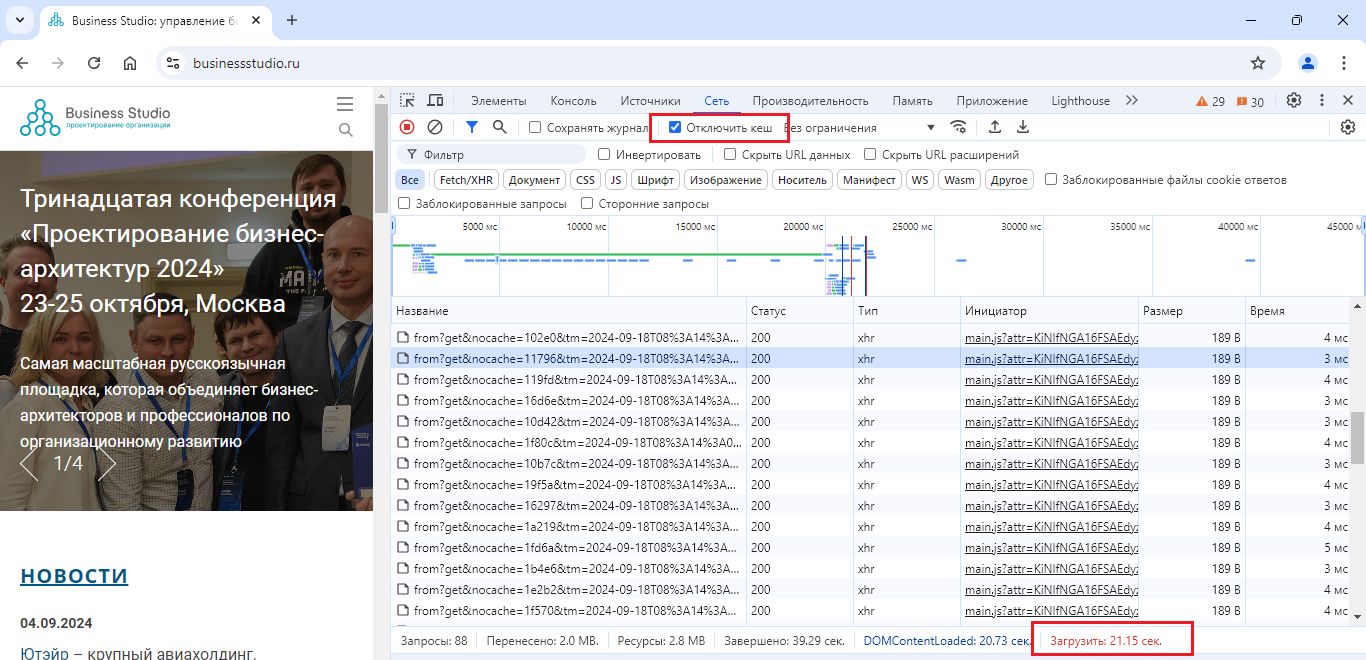Filter requests by CSS type
The height and width of the screenshot is (660, 1366).
(x=585, y=180)
